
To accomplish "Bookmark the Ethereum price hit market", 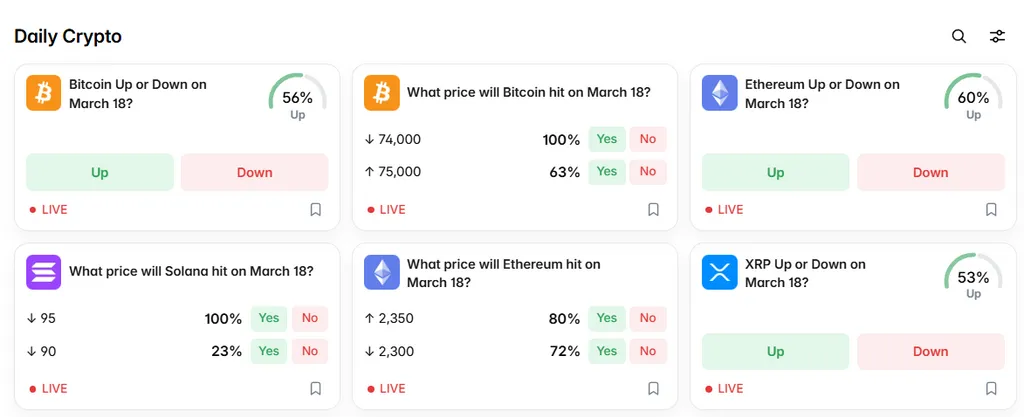I will point(653,388).
